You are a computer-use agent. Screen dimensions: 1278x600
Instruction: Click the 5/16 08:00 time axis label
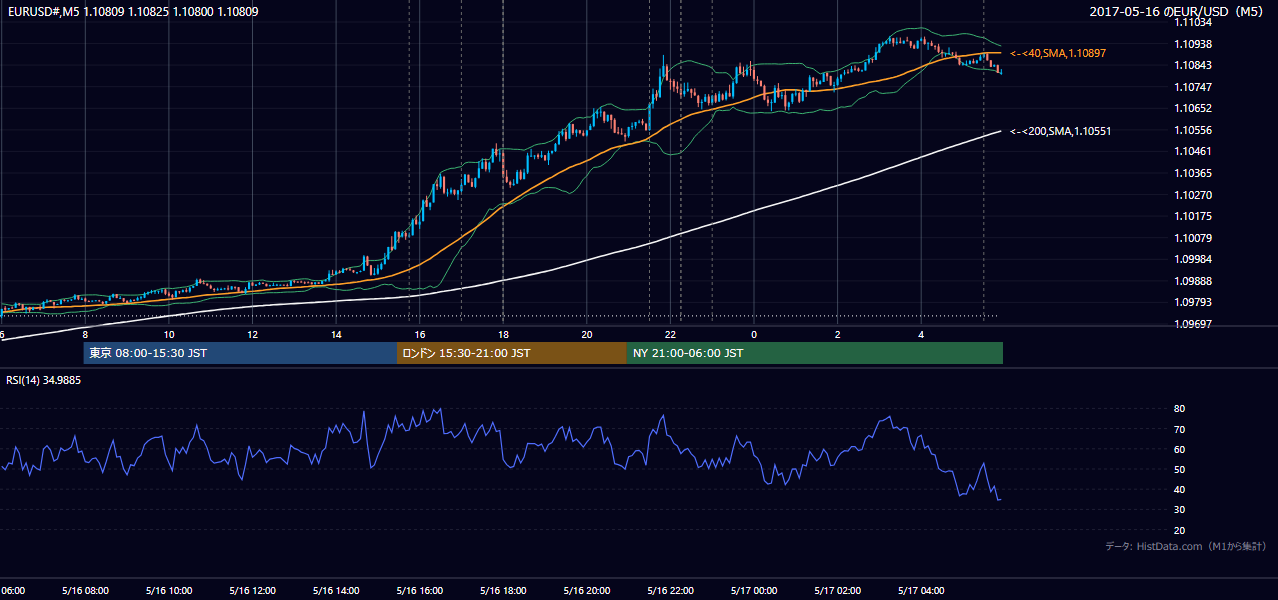point(85,591)
